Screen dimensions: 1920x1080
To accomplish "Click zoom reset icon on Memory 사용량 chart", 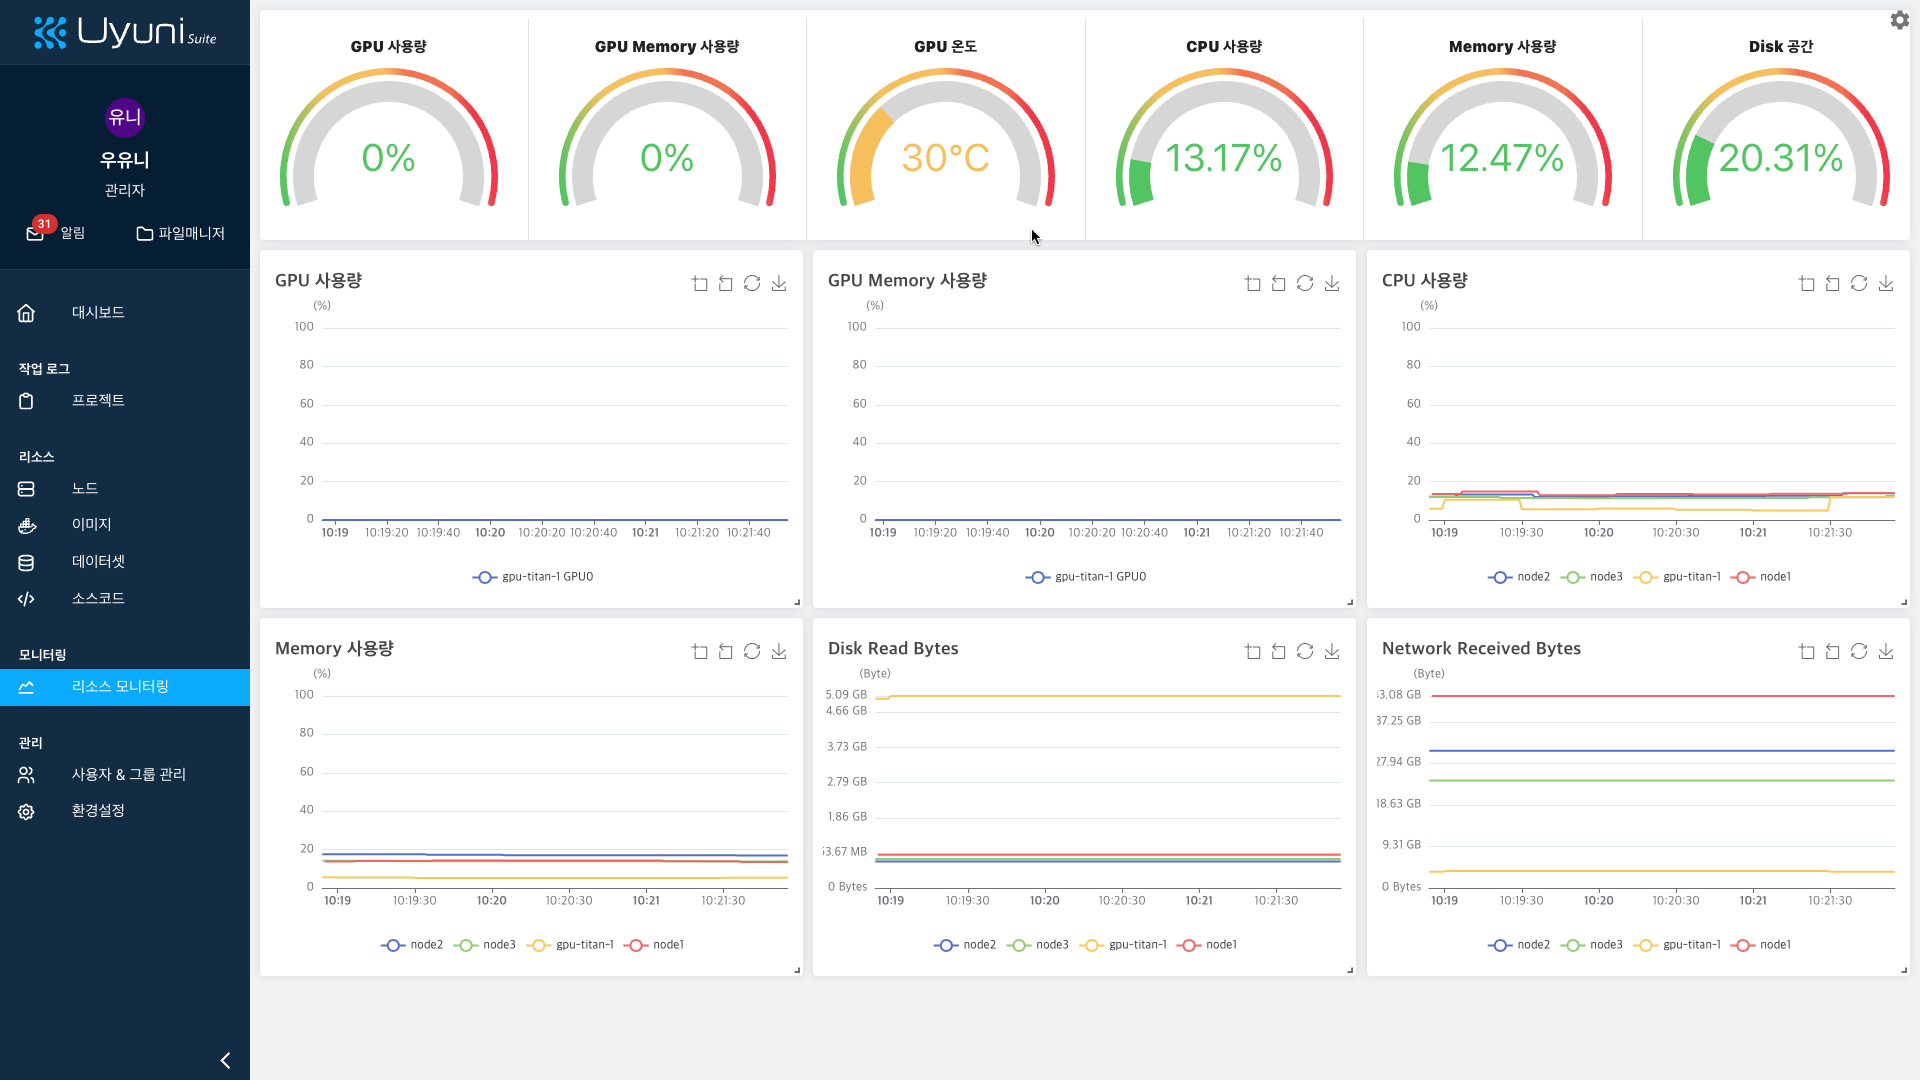I will click(x=725, y=651).
